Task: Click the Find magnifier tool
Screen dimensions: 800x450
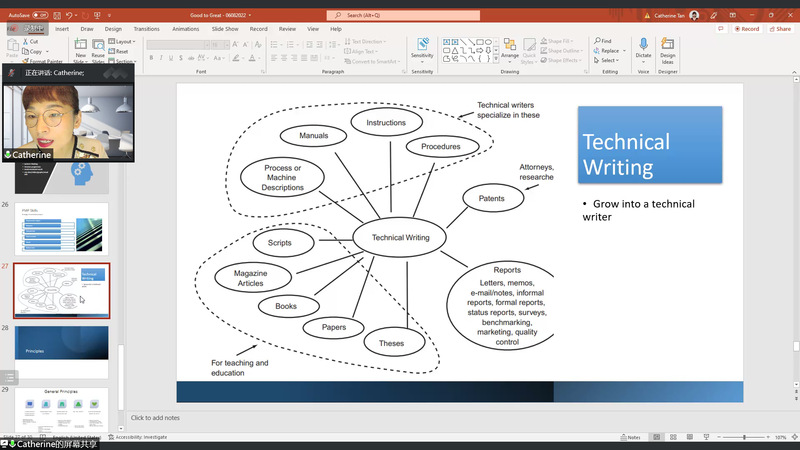Action: [x=606, y=41]
